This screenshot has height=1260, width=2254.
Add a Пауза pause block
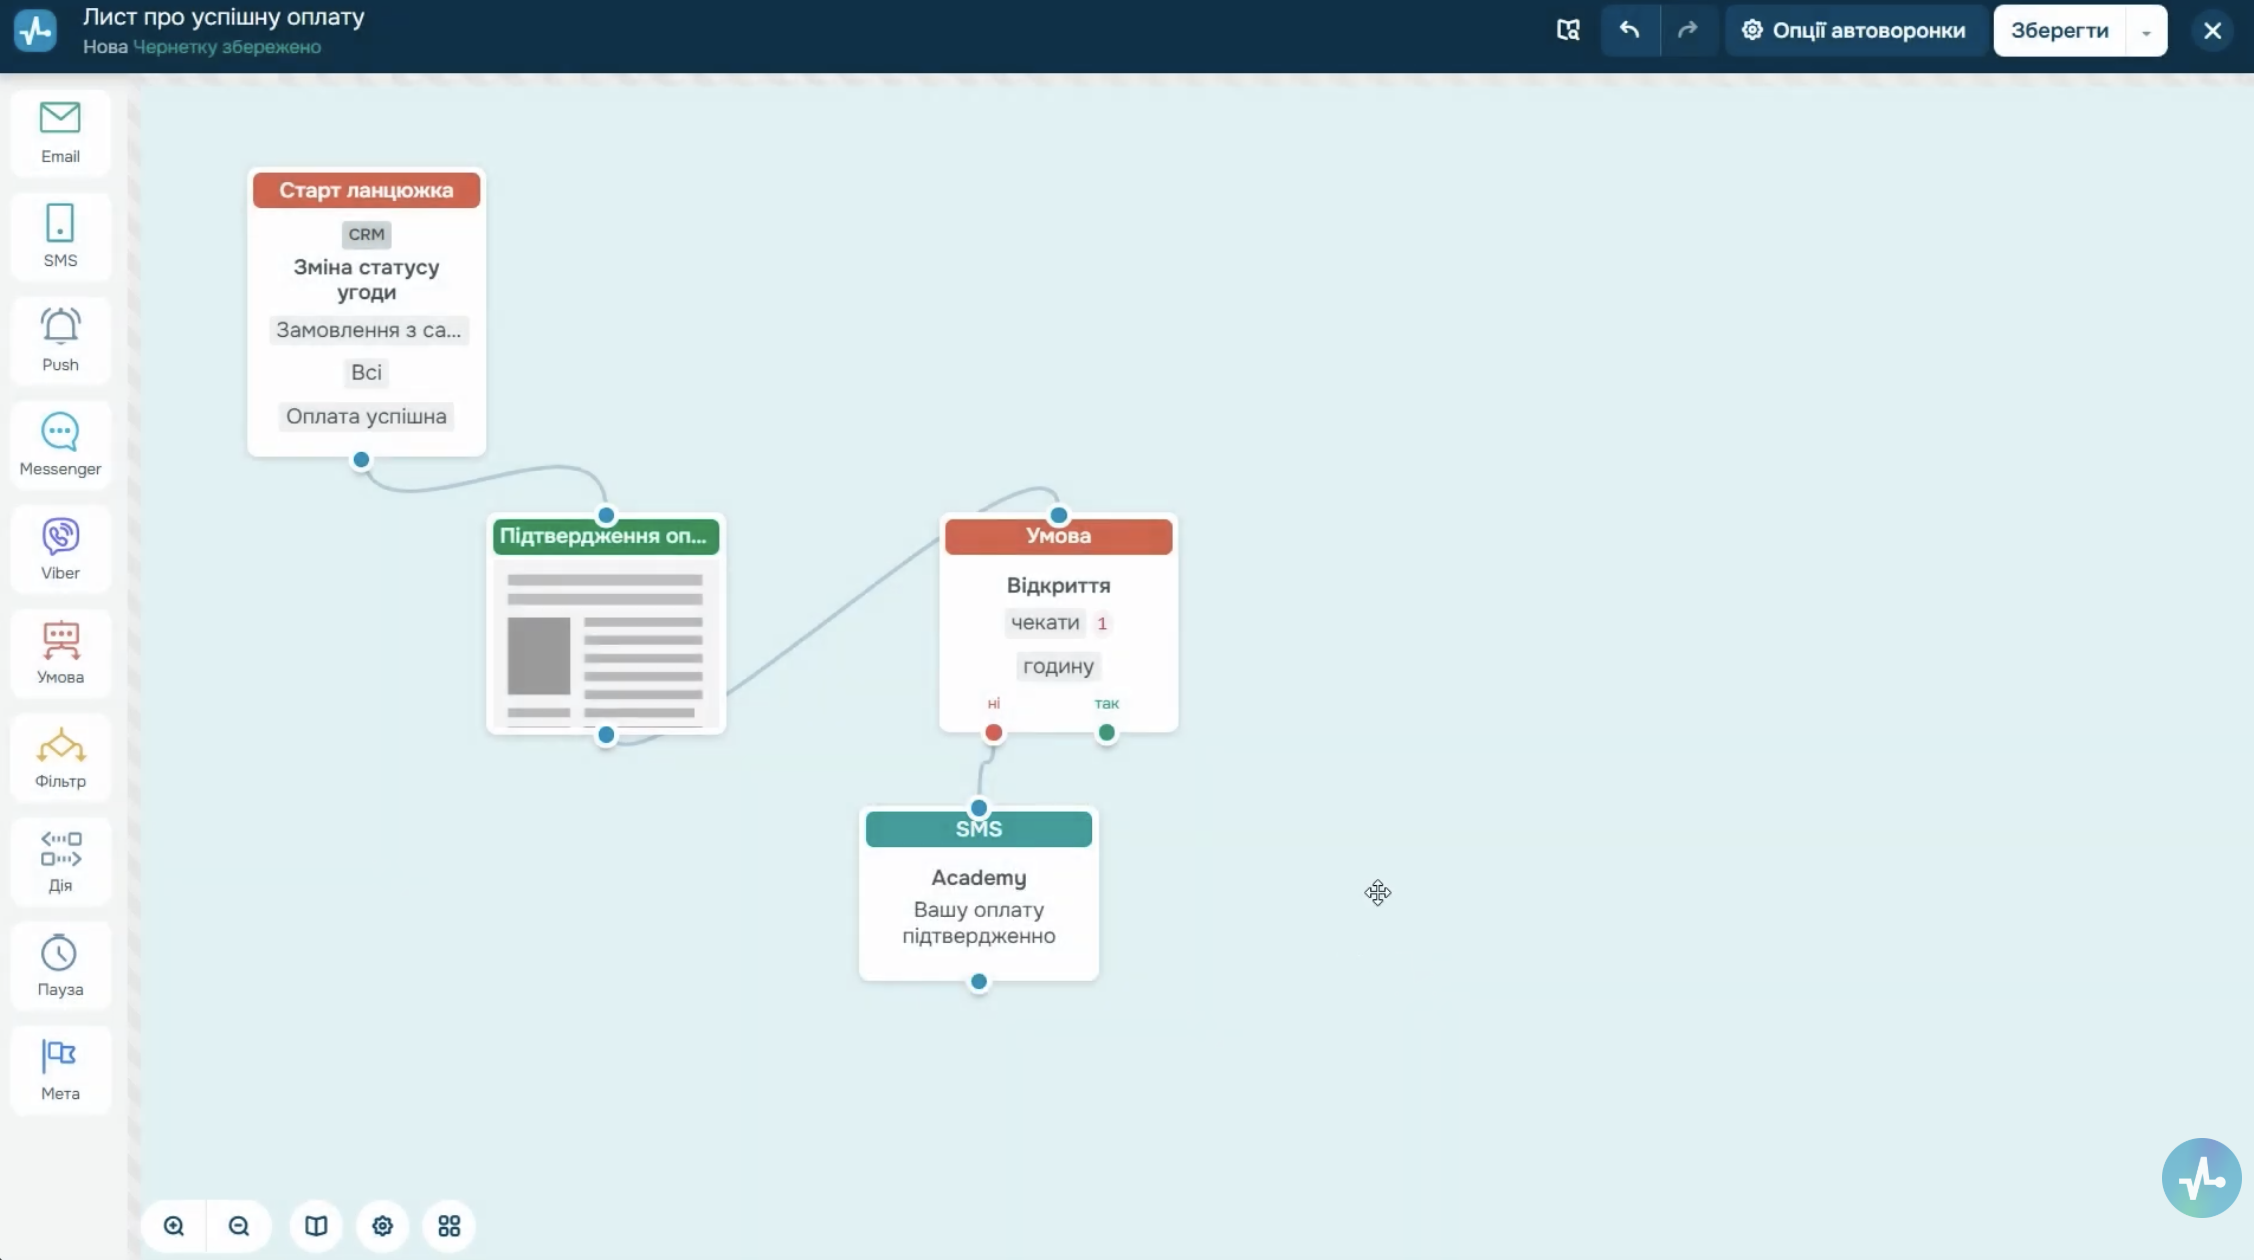(x=60, y=964)
